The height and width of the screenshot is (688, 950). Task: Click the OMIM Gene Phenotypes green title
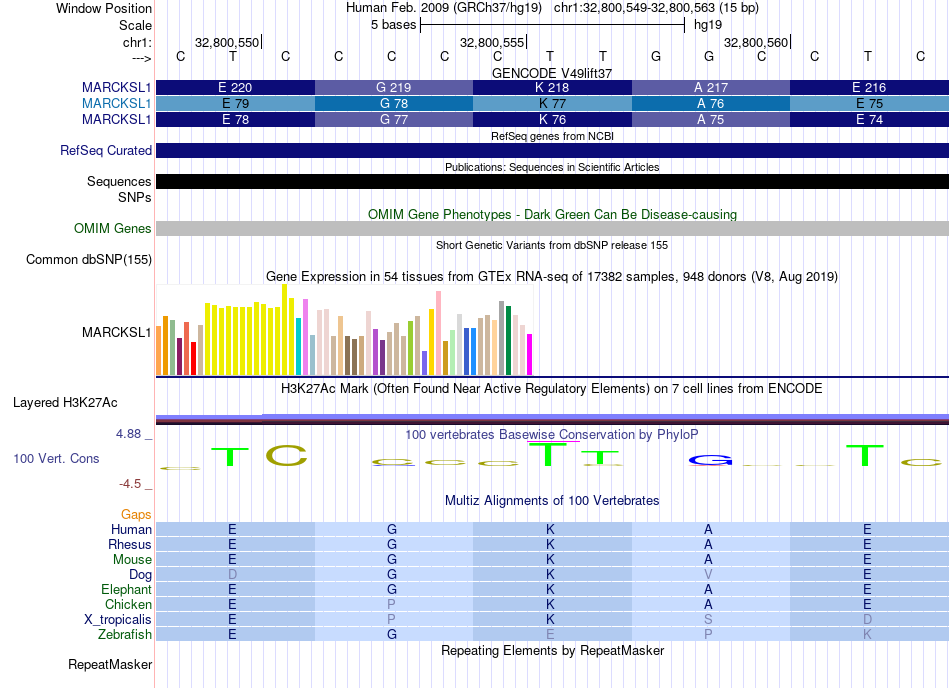[552, 214]
